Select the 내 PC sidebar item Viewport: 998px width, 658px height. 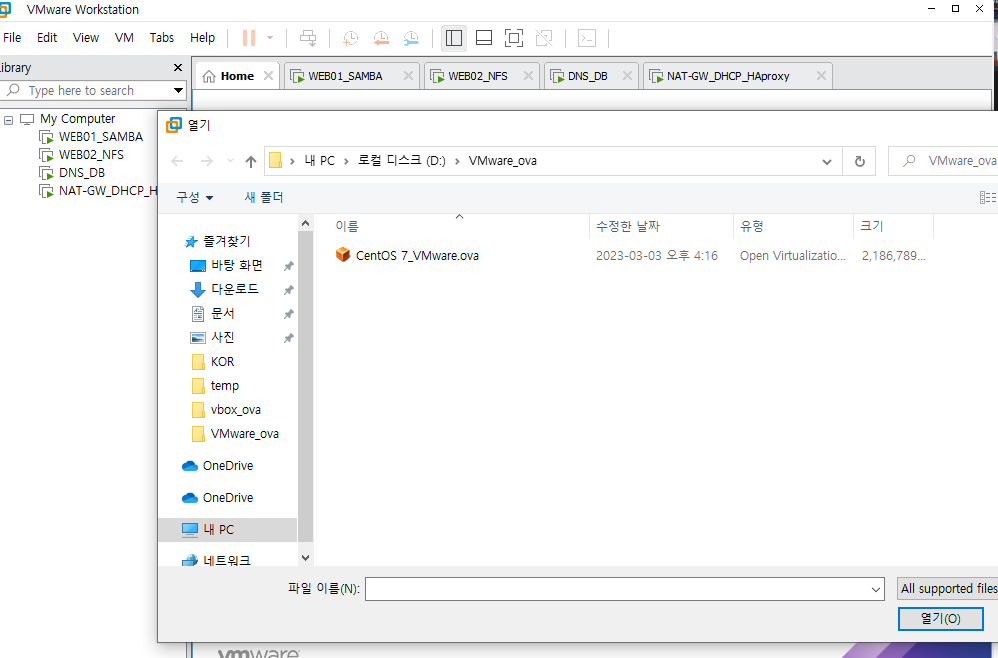coord(227,529)
